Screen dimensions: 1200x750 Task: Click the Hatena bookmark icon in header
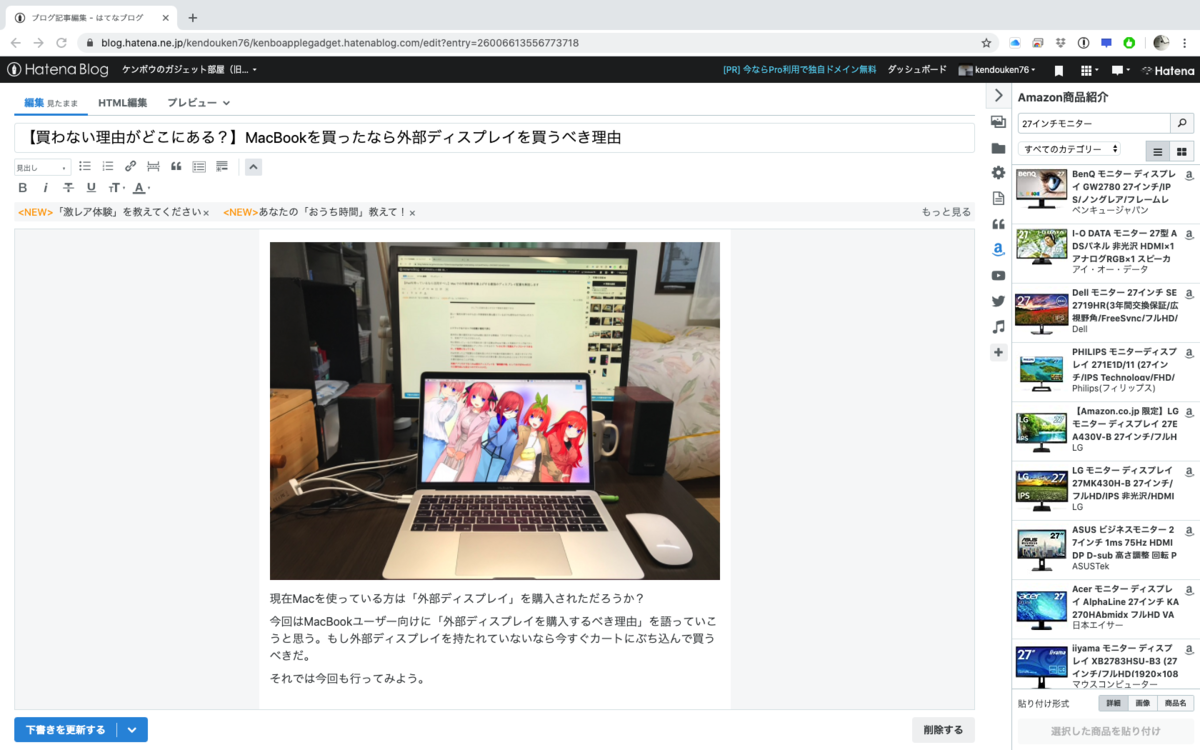tap(1059, 70)
